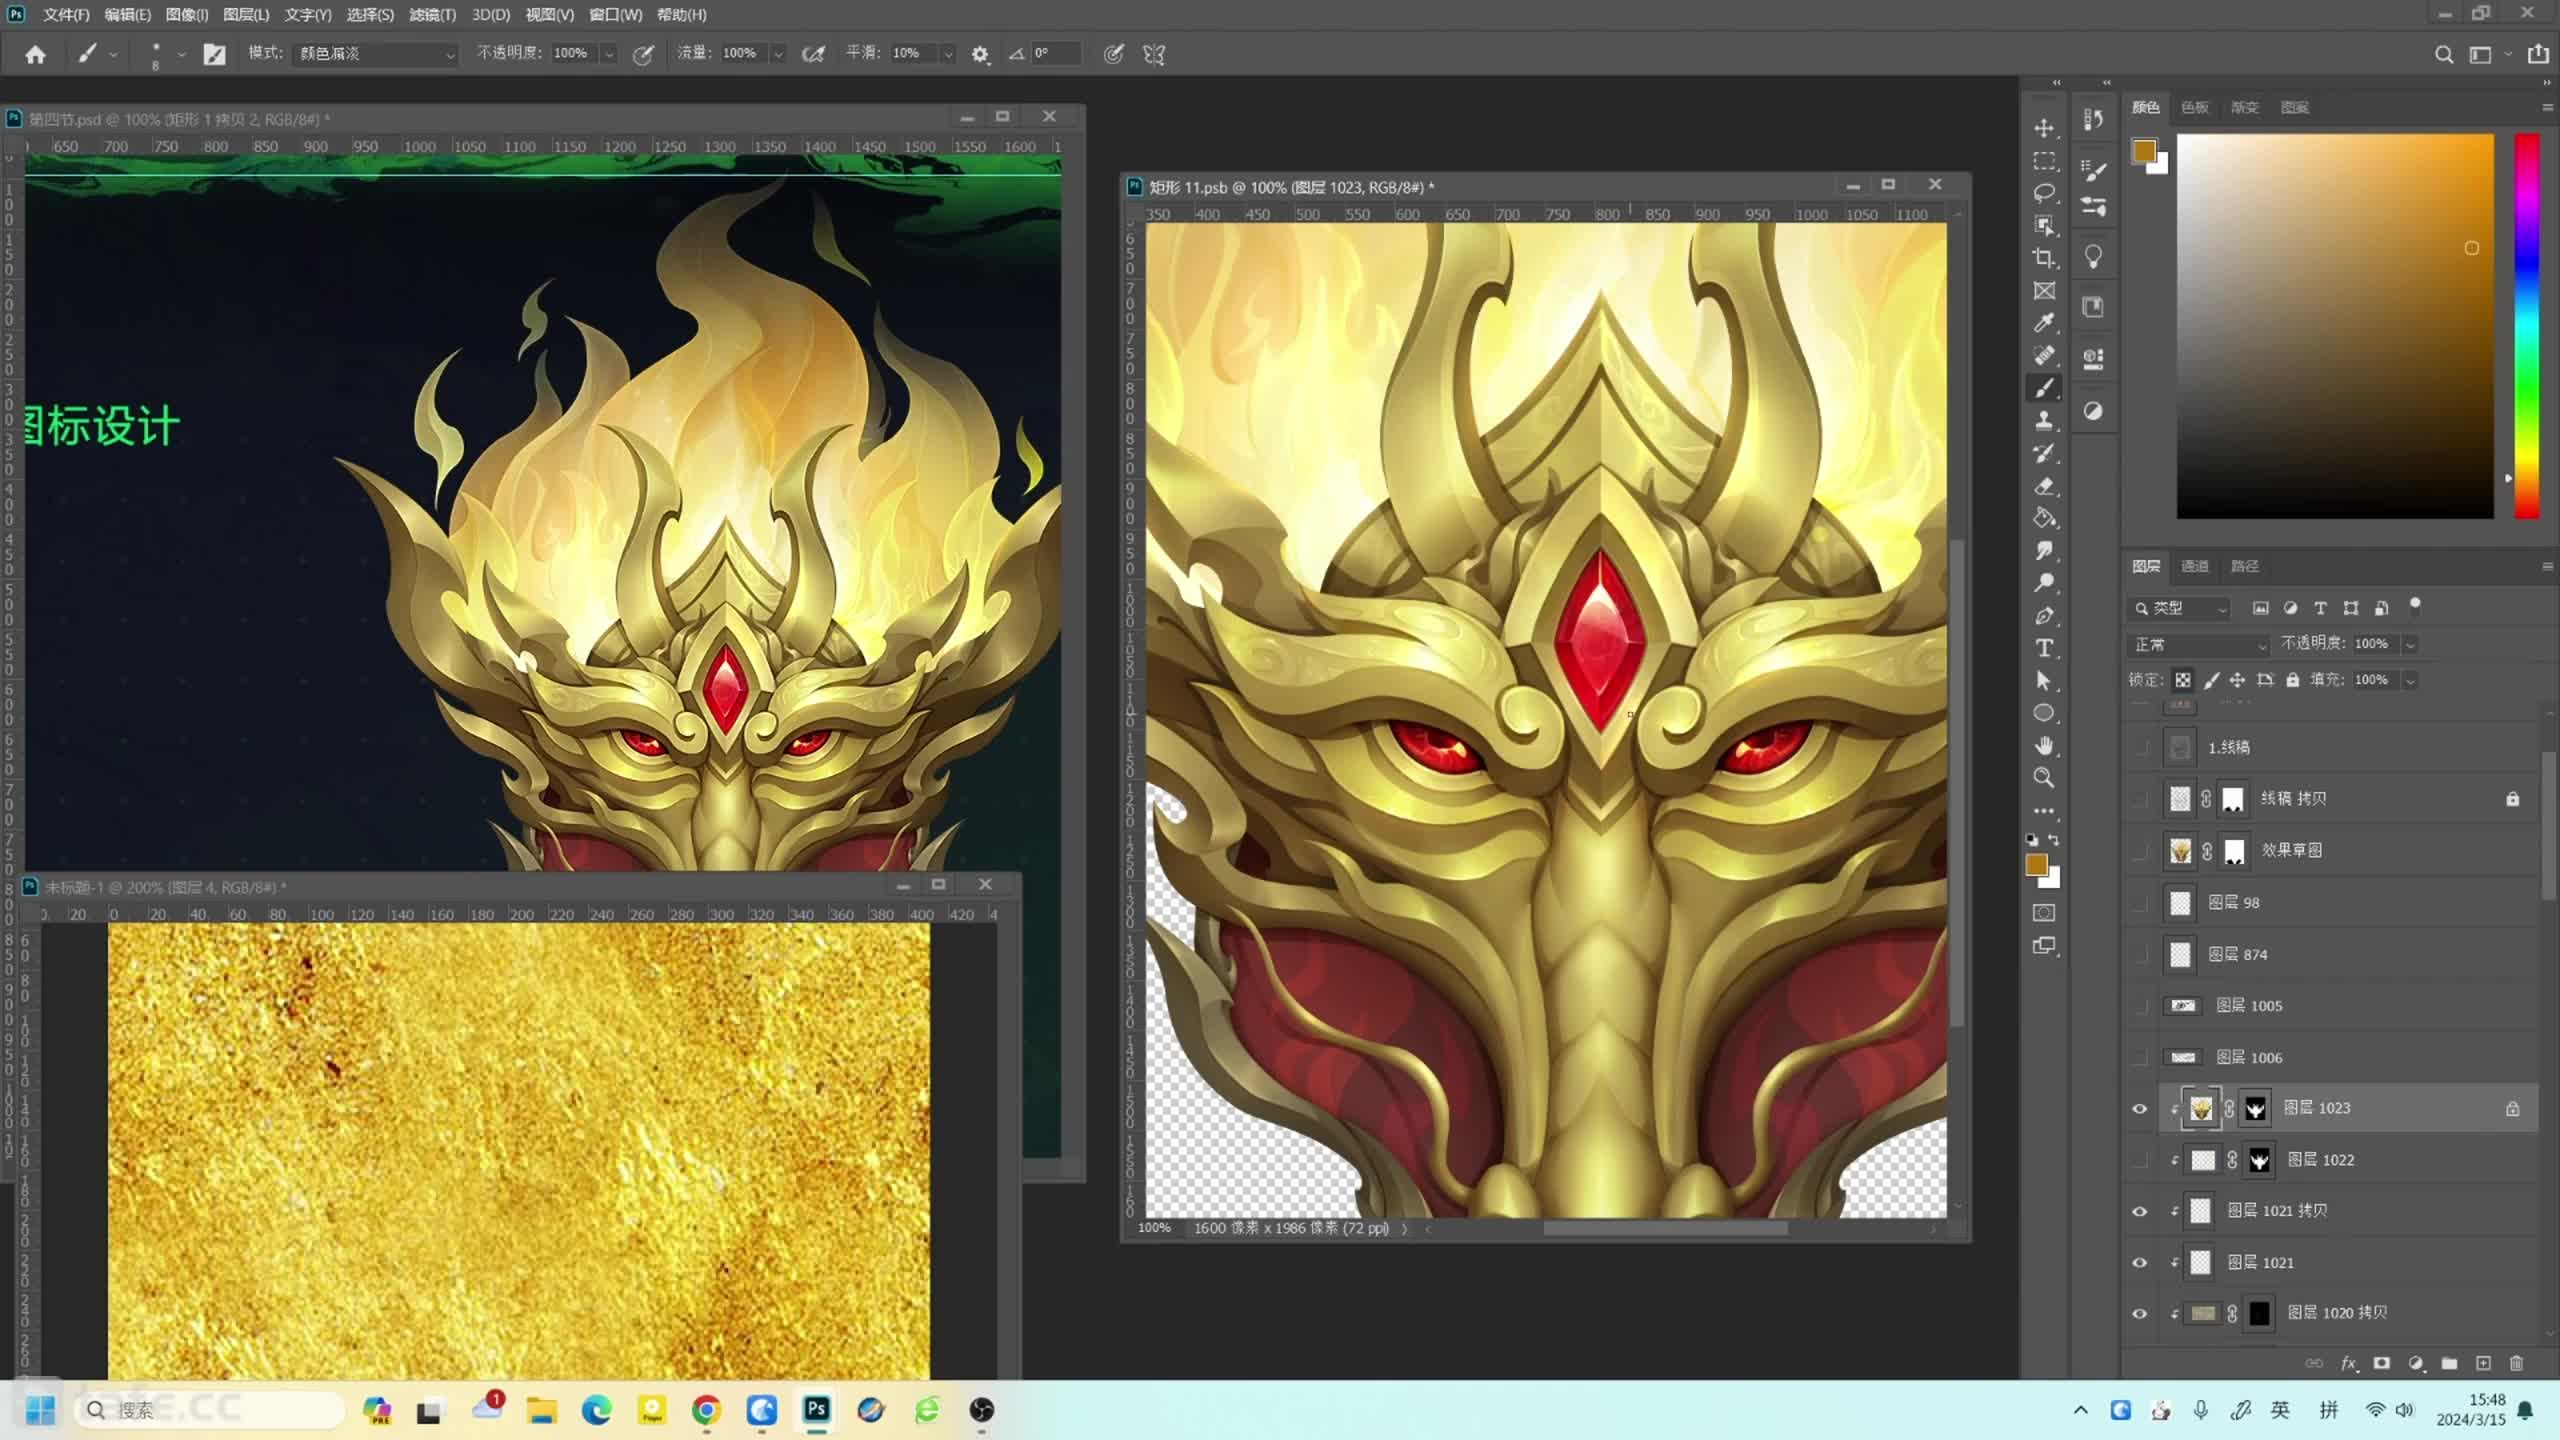Select the Object Selection tool
This screenshot has width=2560, height=1440.
2044,226
